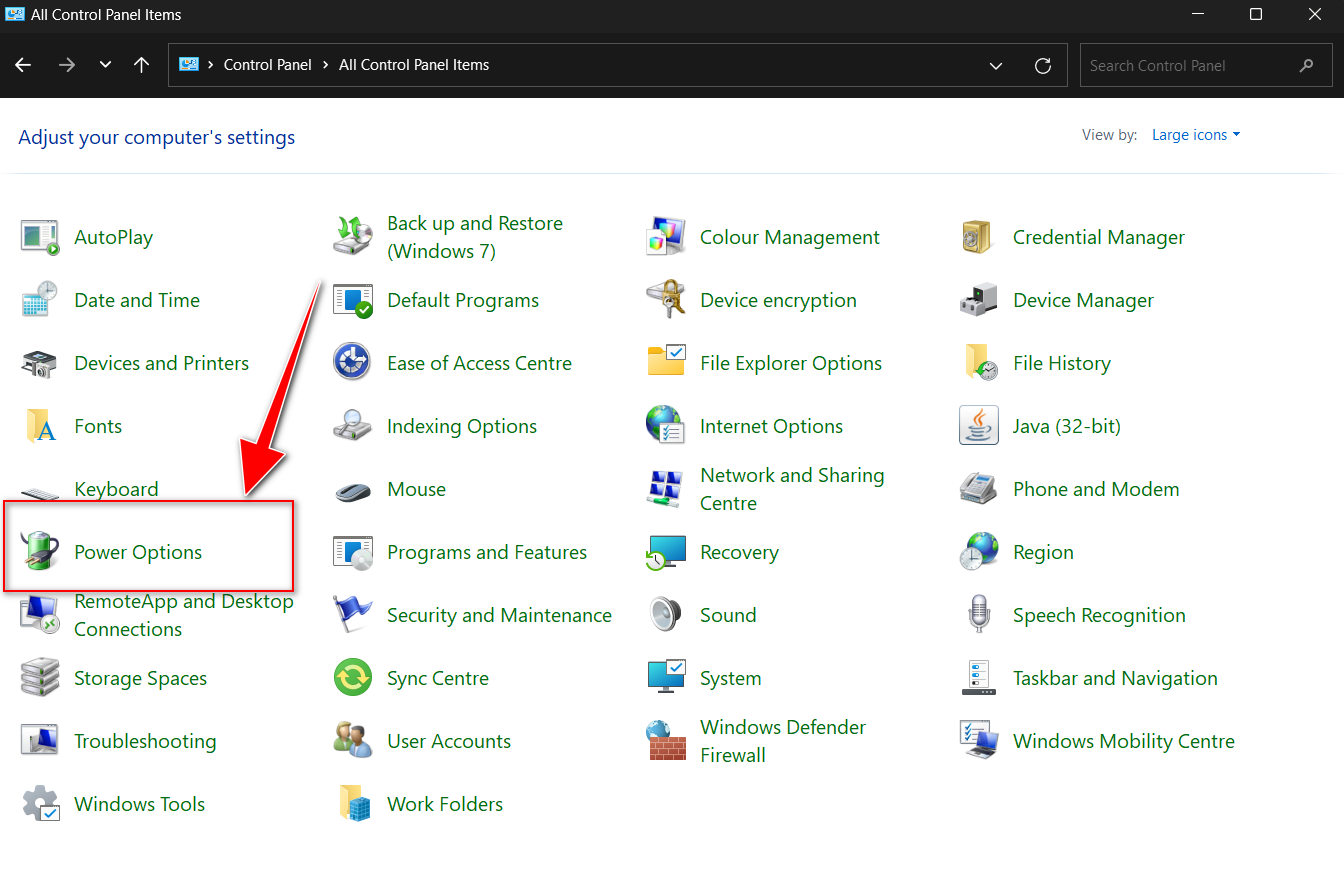The height and width of the screenshot is (892, 1344).
Task: Select the Mouse icon
Action: [353, 490]
